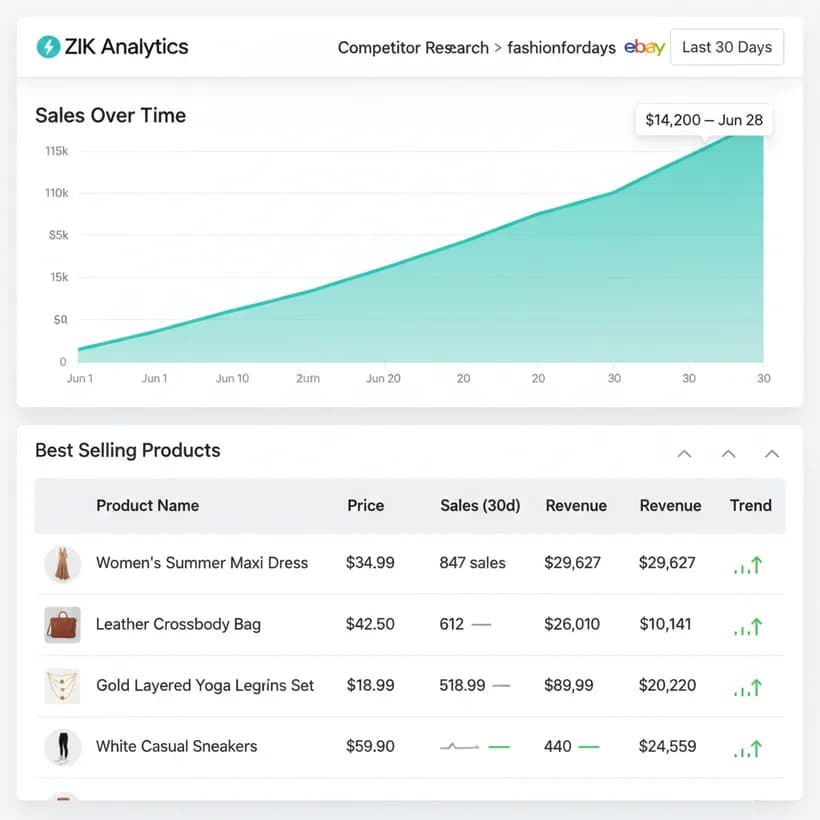Click the ZIK Analytics lightning logo icon
820x820 pixels.
(x=48, y=47)
